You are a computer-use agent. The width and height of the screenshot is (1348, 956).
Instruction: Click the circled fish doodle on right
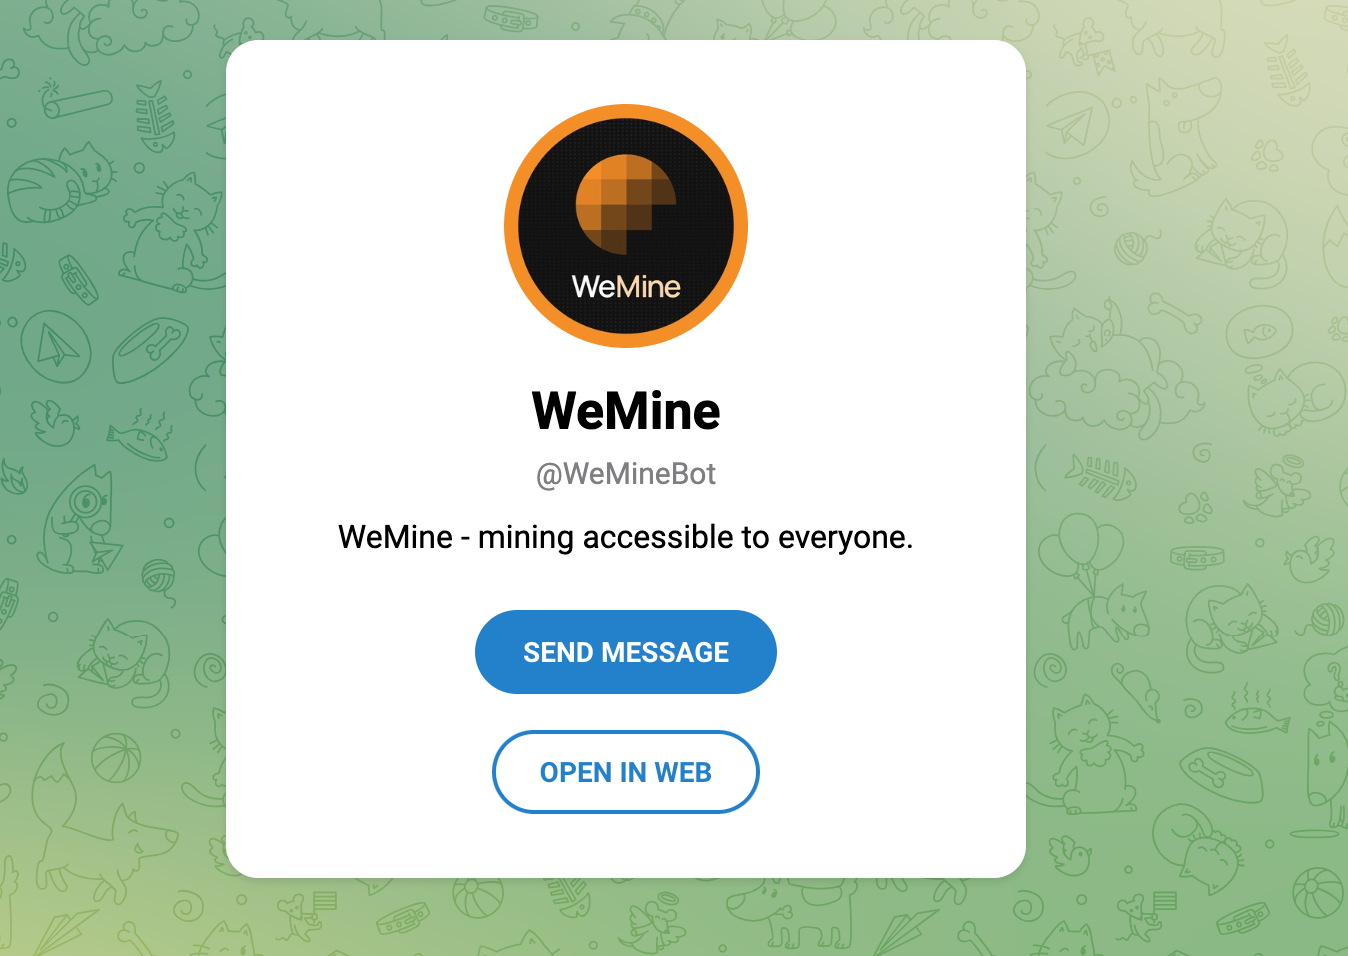coord(1260,332)
